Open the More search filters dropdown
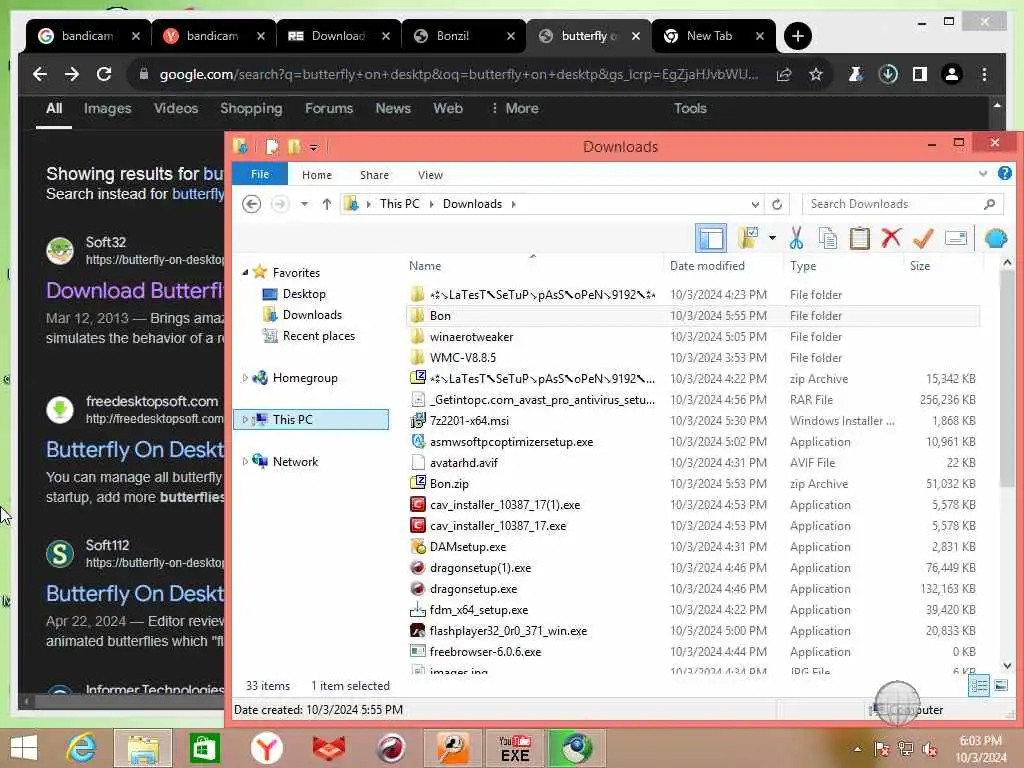This screenshot has height=768, width=1024. [515, 108]
